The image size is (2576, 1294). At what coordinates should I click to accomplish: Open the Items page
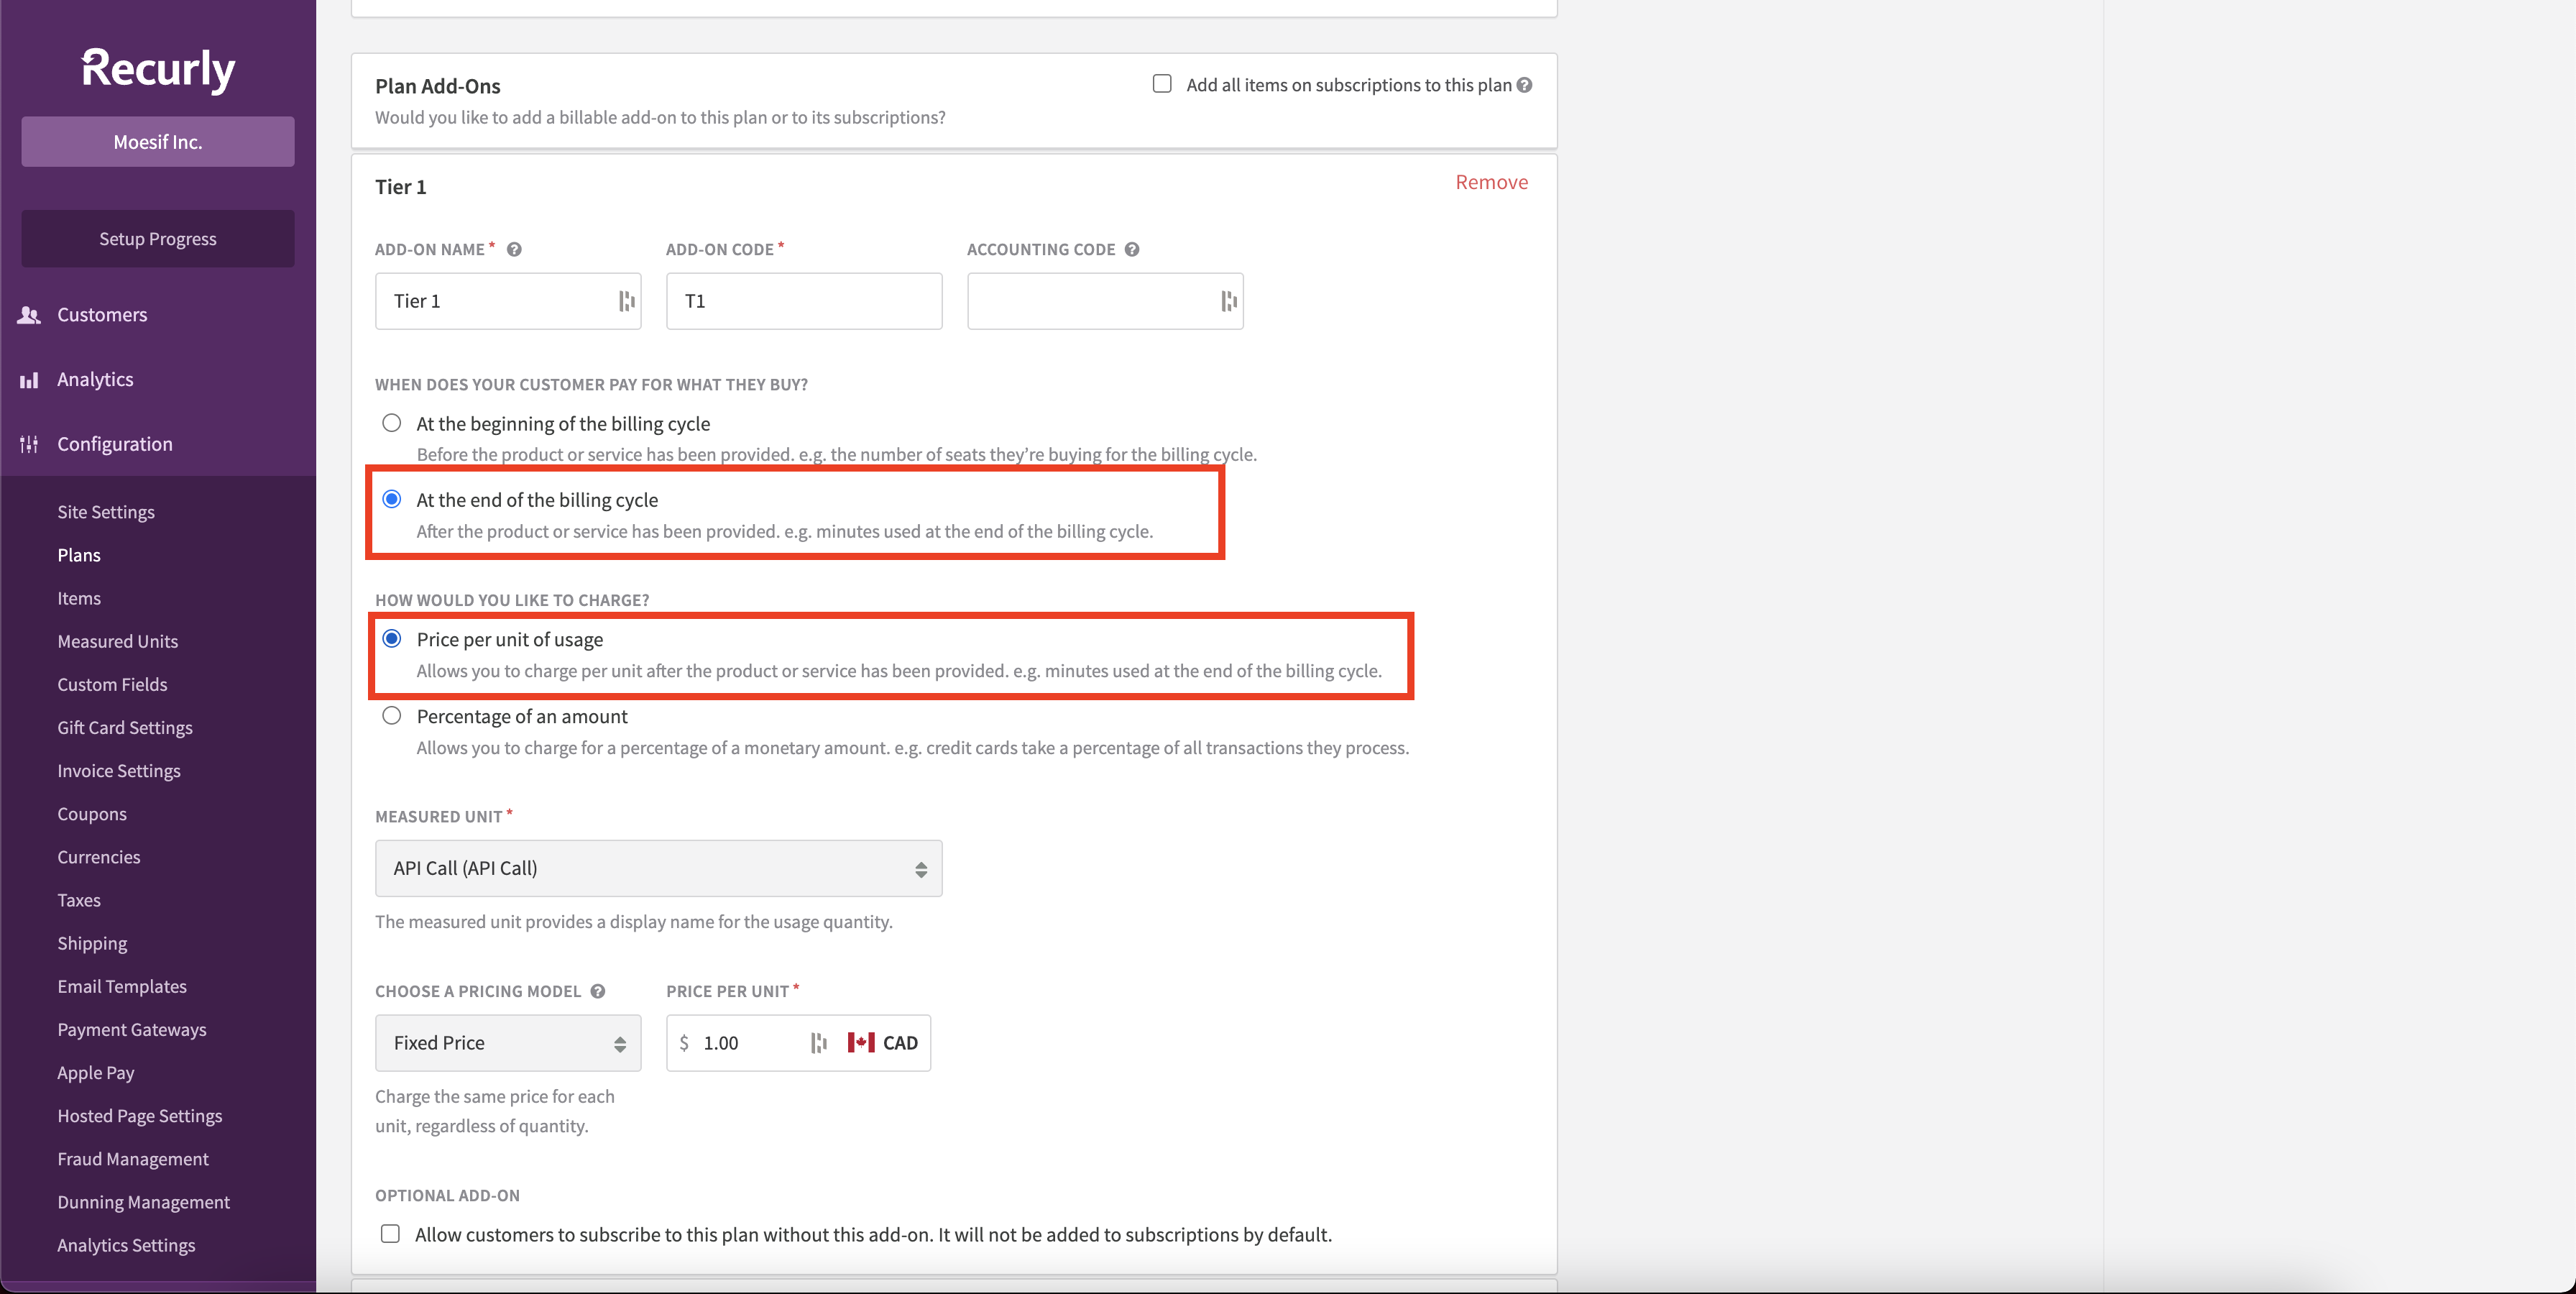[79, 598]
